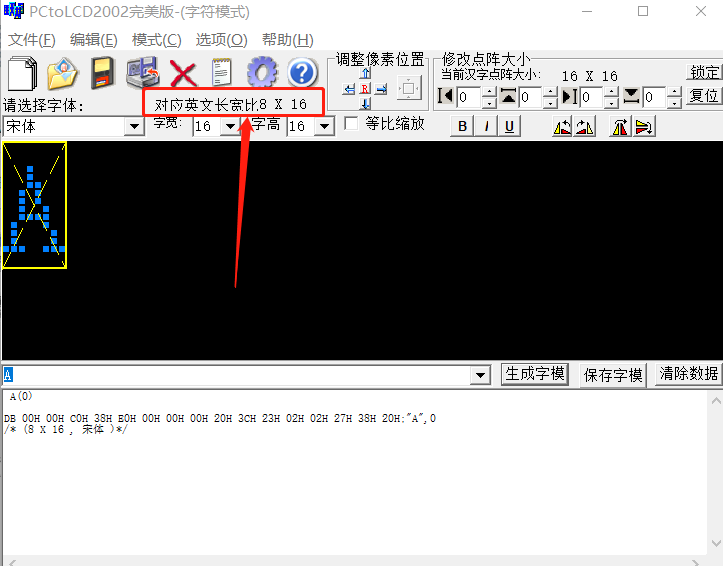The height and width of the screenshot is (566, 723).
Task: Click the center pixel alignment icon
Action: [409, 88]
